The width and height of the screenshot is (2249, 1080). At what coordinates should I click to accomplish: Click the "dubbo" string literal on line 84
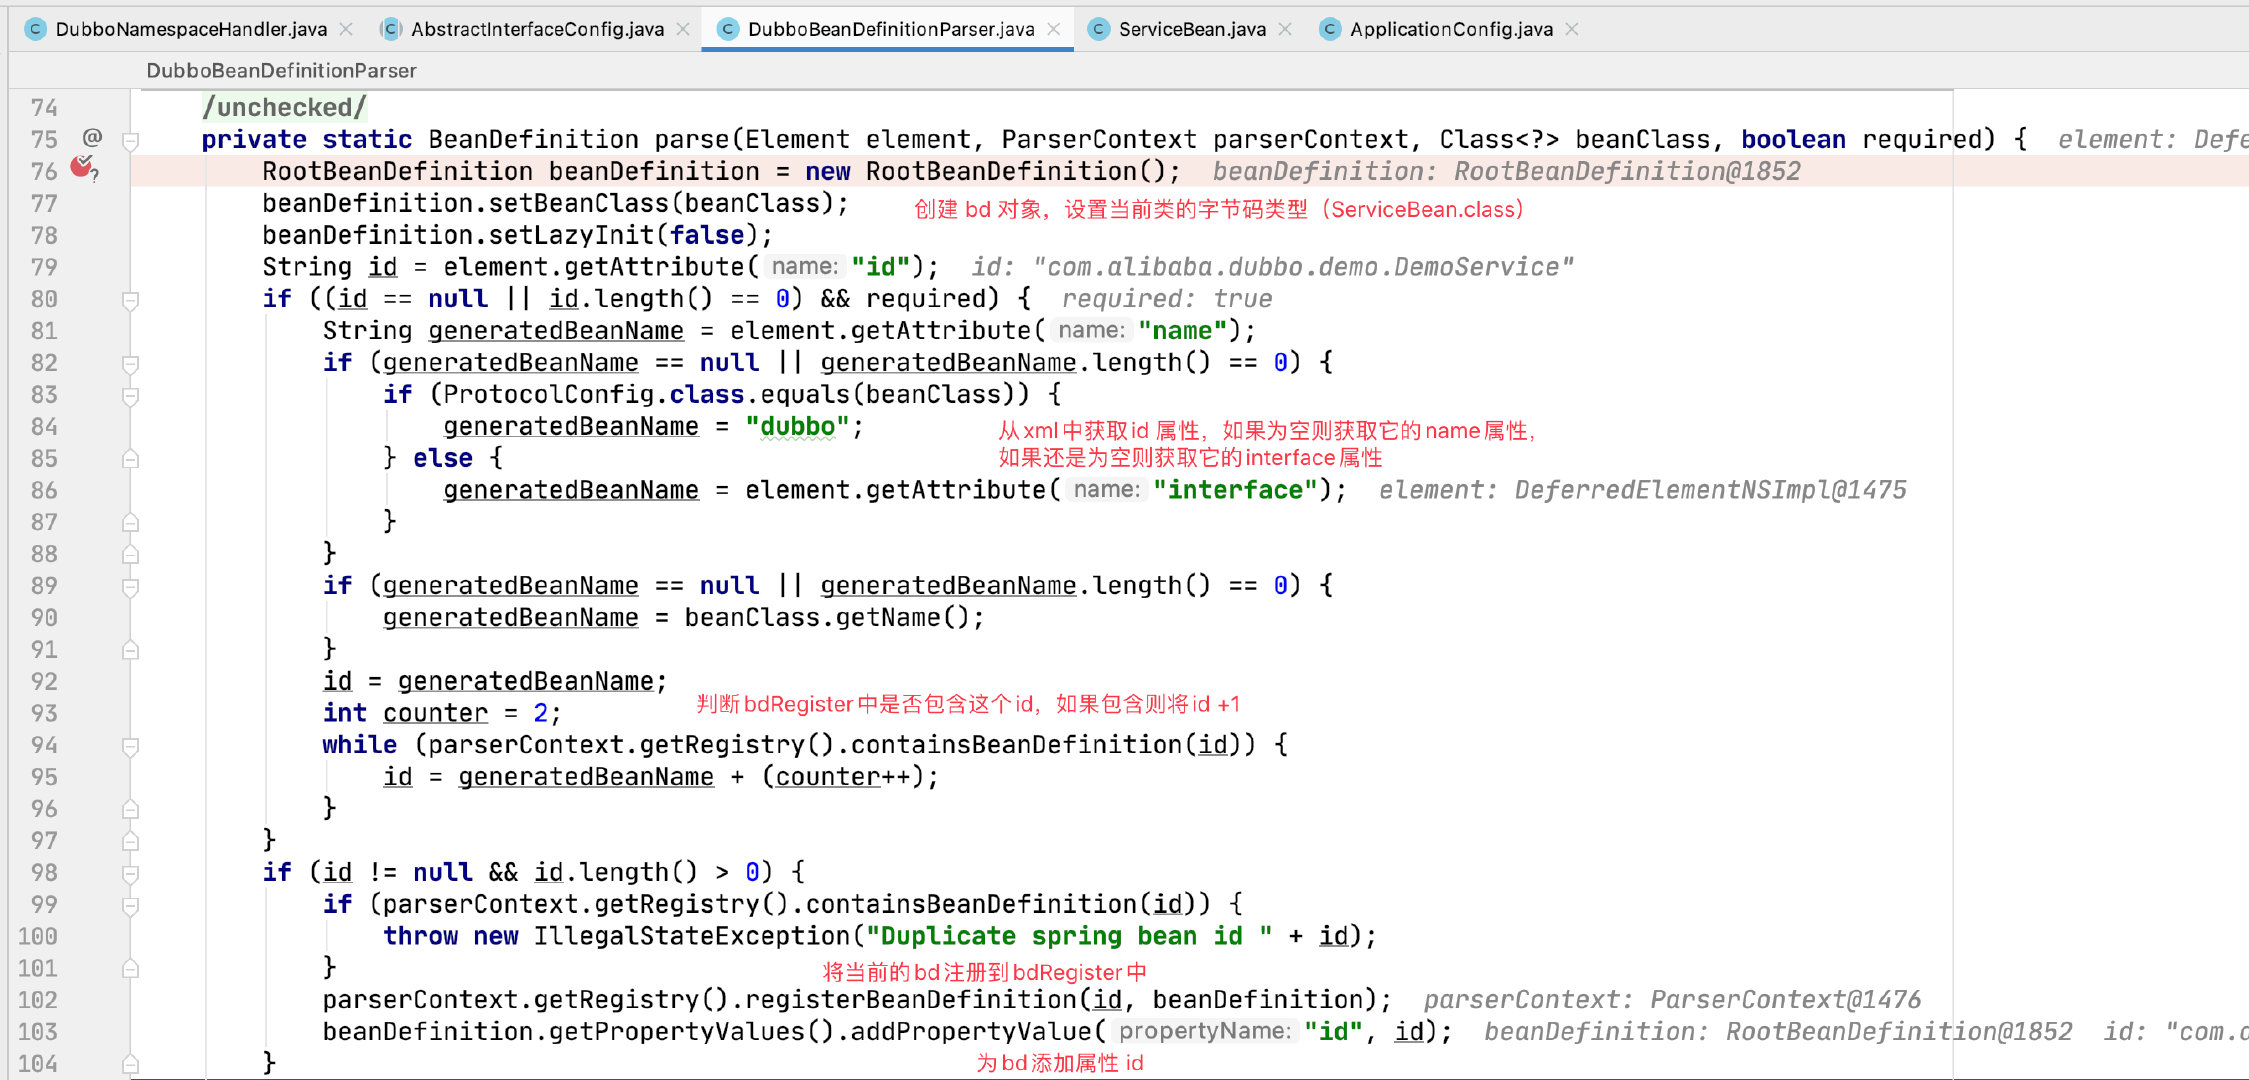click(797, 427)
